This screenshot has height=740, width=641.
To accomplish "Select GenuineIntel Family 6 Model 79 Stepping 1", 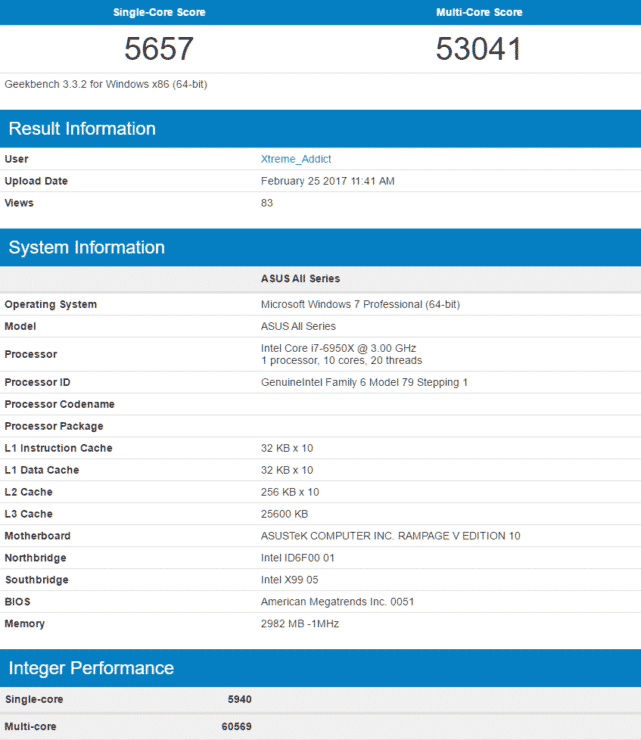I will pyautogui.click(x=364, y=382).
